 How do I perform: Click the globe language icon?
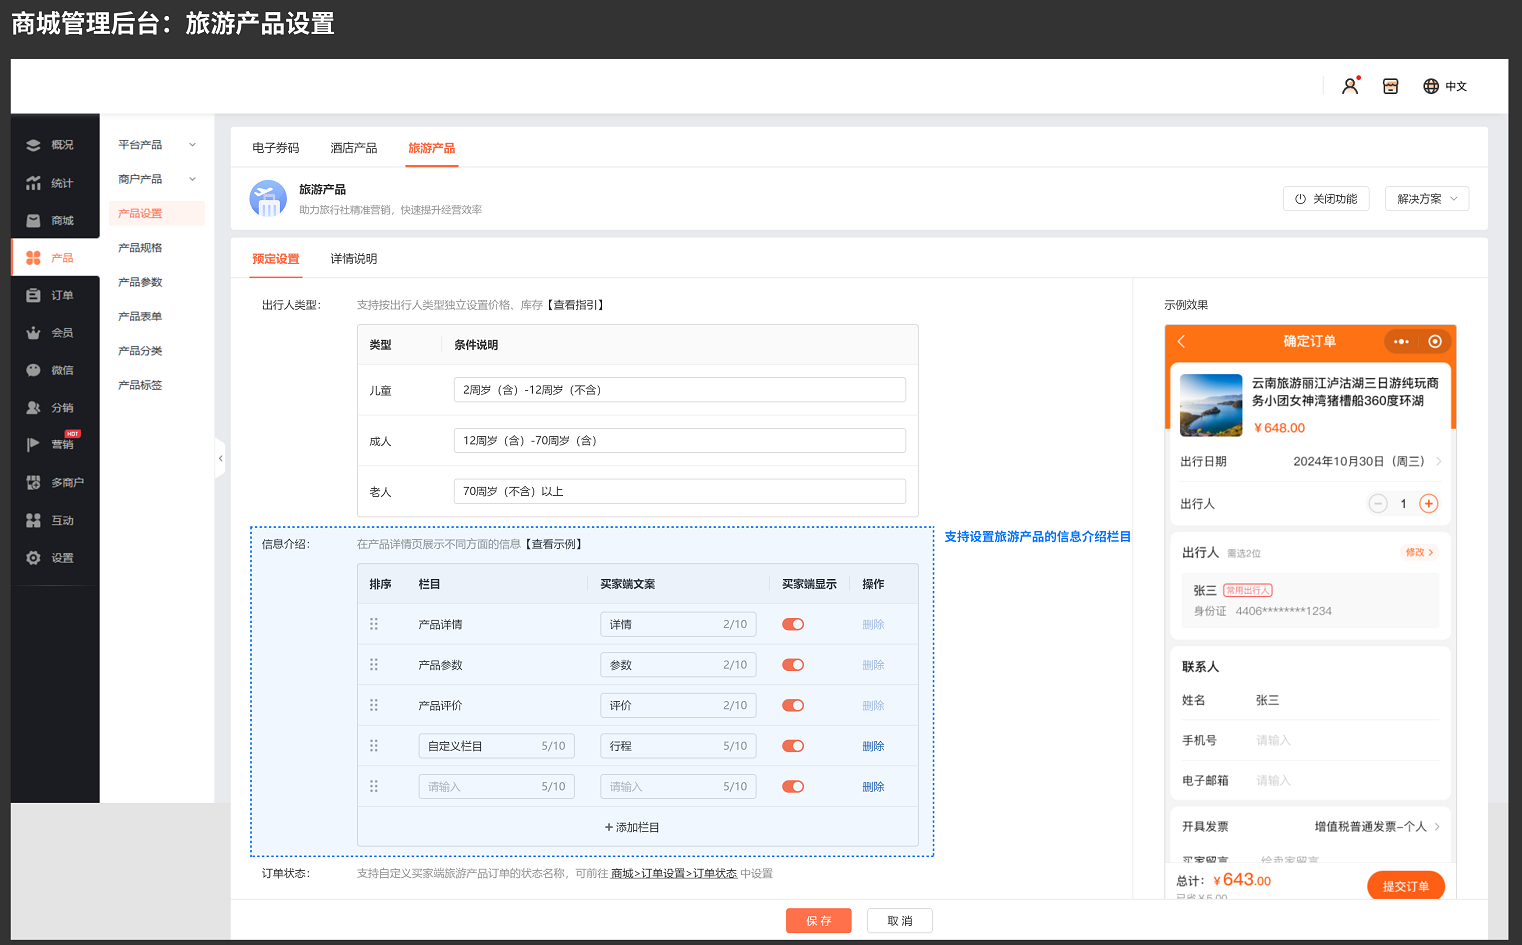click(1431, 86)
